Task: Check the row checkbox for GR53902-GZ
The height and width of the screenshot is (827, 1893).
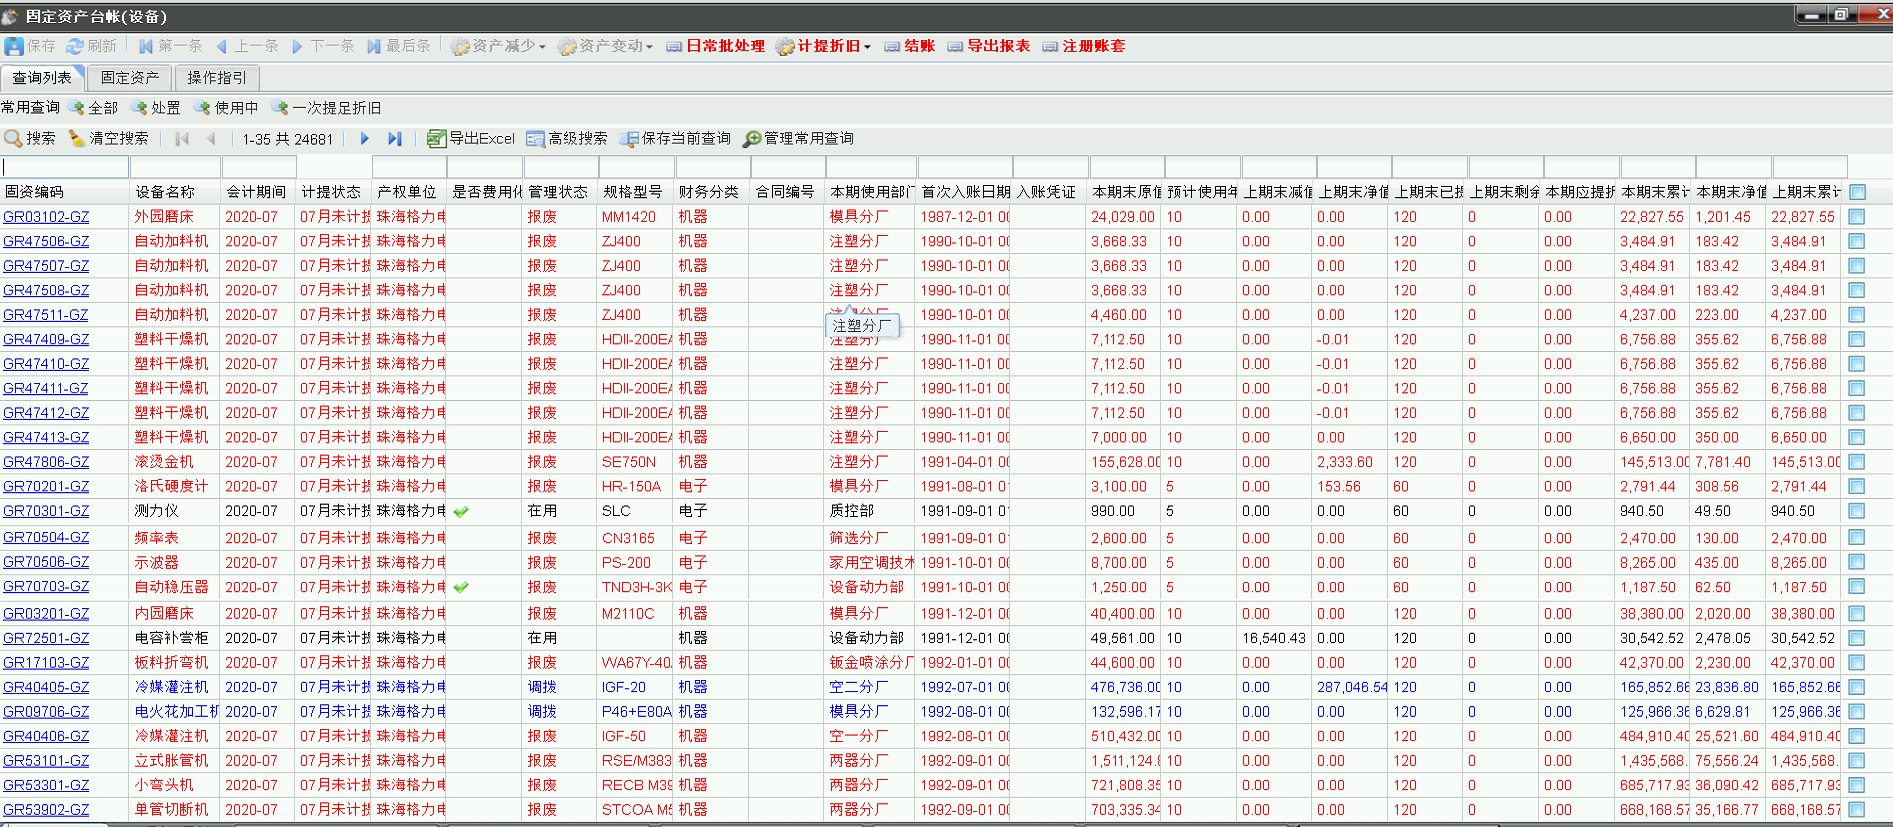Action: [x=1857, y=810]
